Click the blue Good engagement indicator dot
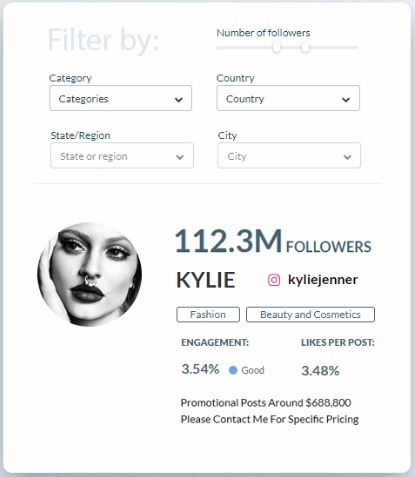The width and height of the screenshot is (415, 477). tap(233, 370)
